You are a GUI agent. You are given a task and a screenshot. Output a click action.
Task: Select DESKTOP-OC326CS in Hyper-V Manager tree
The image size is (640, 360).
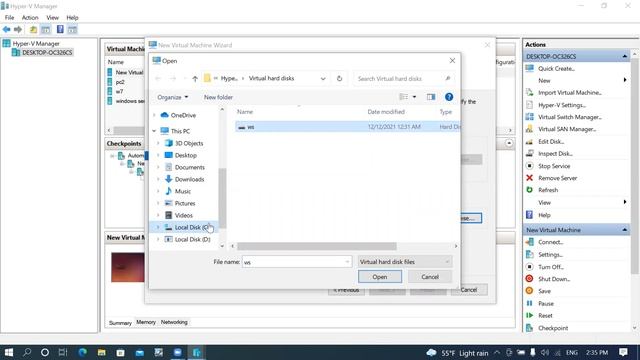(47, 52)
